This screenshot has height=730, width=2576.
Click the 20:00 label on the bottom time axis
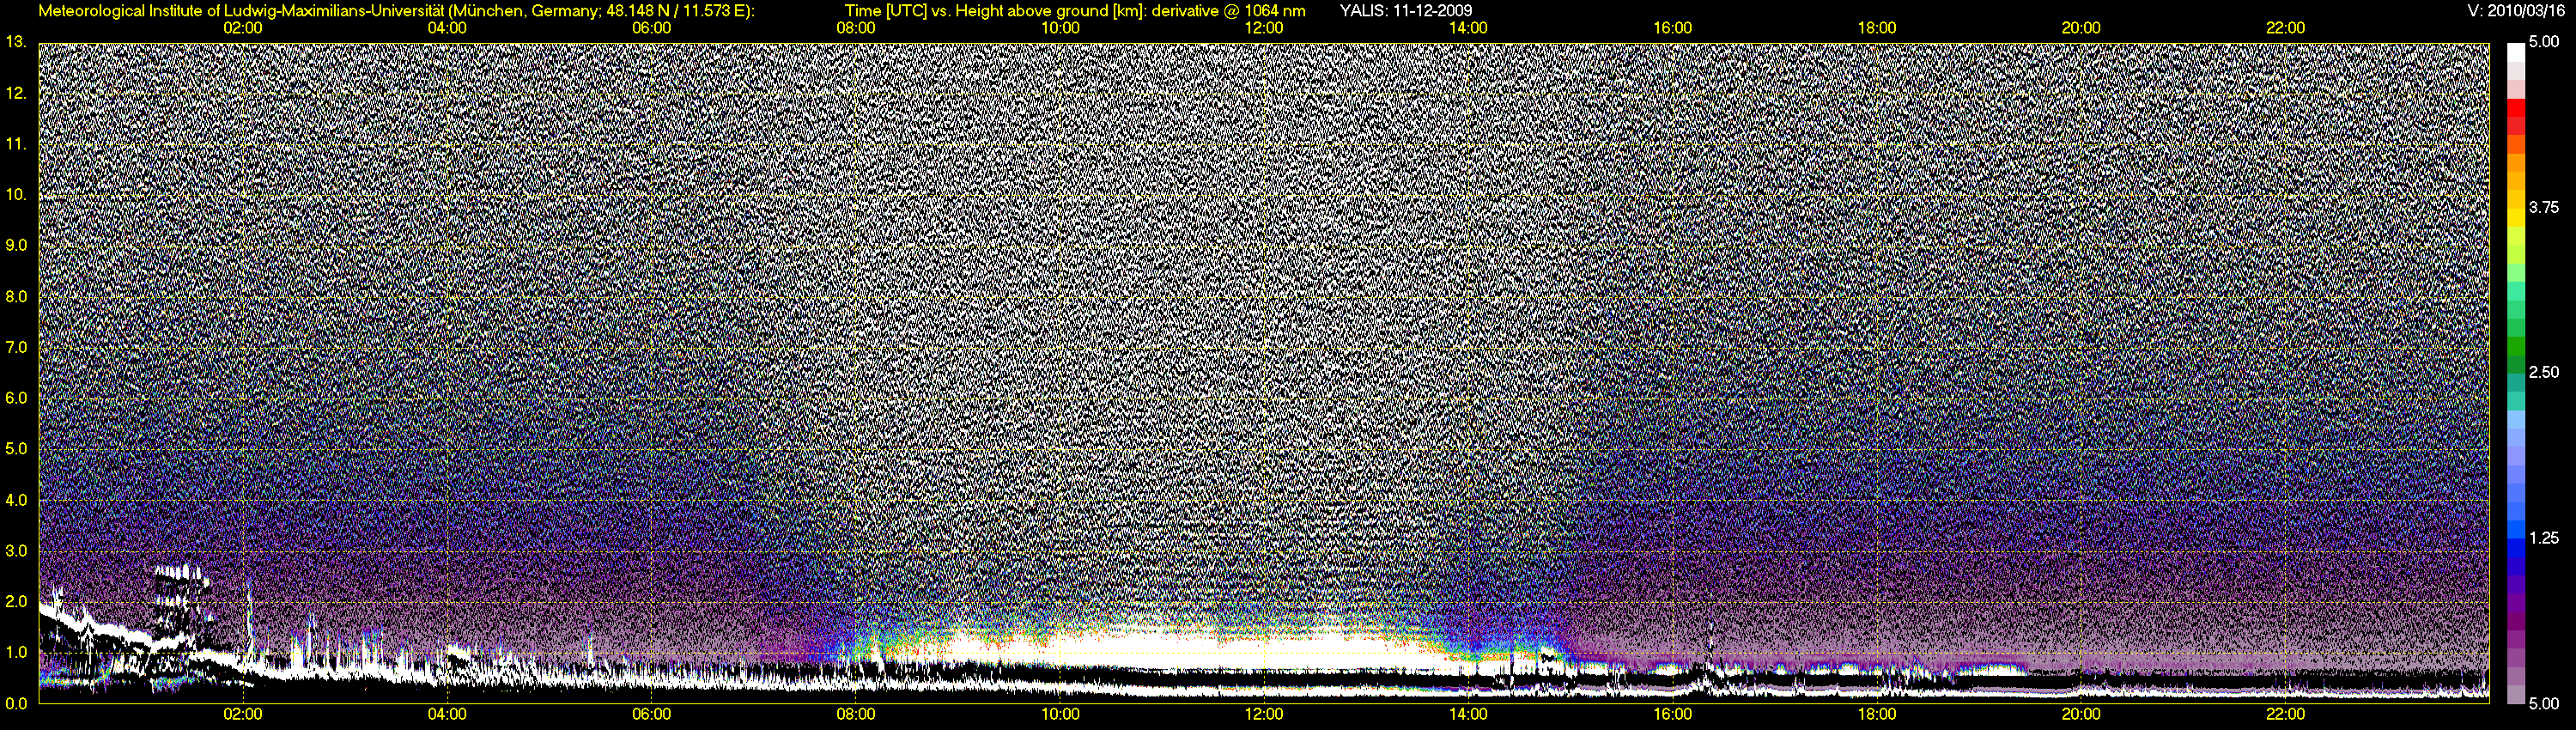[2081, 714]
